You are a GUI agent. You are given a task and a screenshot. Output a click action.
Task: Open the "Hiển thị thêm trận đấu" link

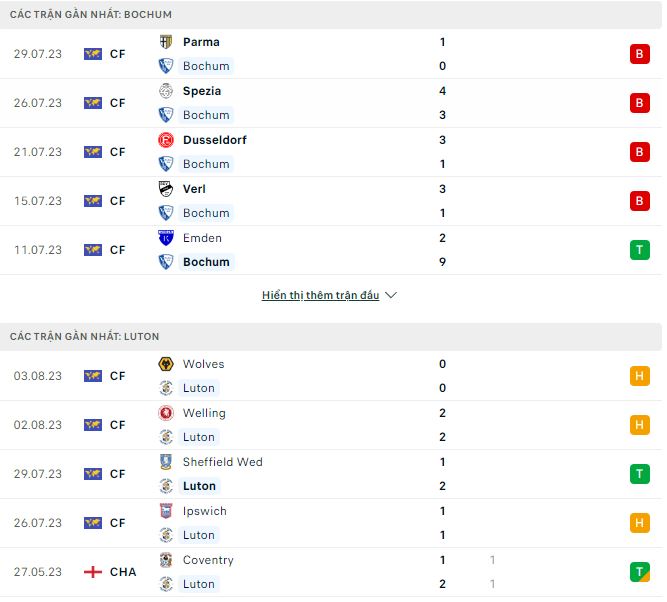(320, 296)
